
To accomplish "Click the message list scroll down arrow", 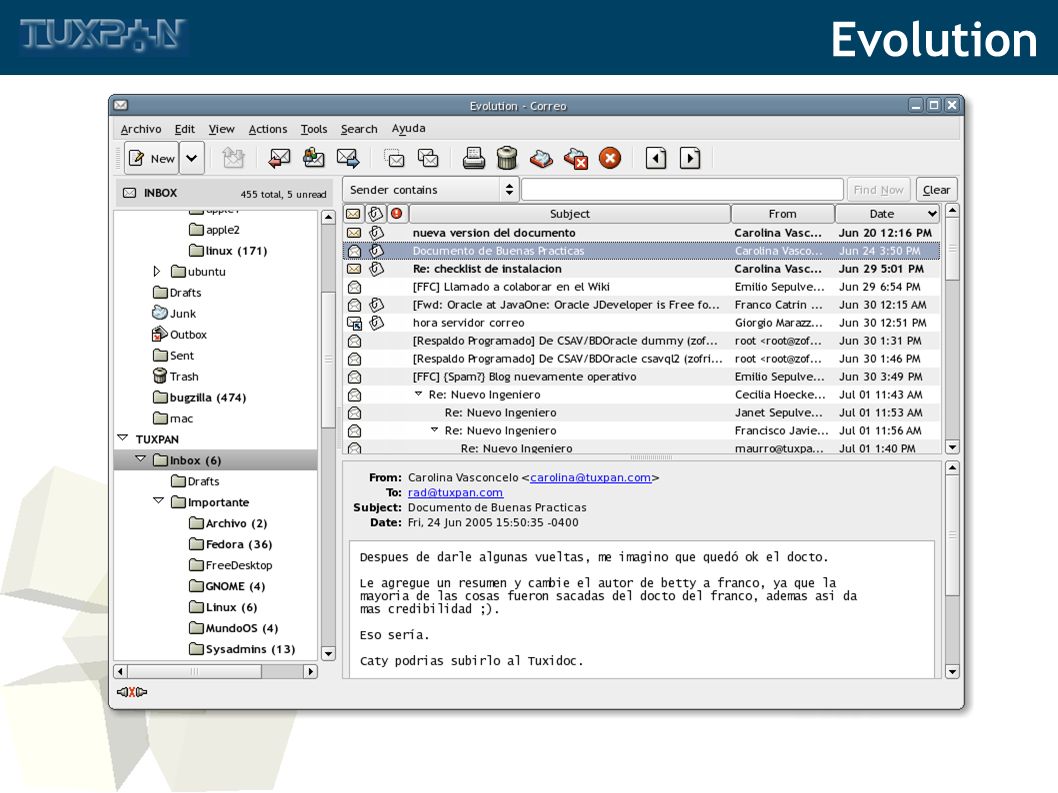I will click(952, 447).
